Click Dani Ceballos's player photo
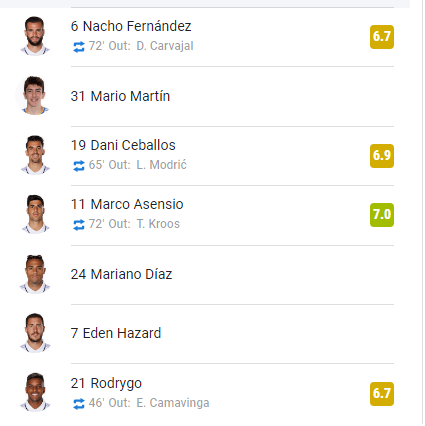425x426 pixels. click(35, 155)
